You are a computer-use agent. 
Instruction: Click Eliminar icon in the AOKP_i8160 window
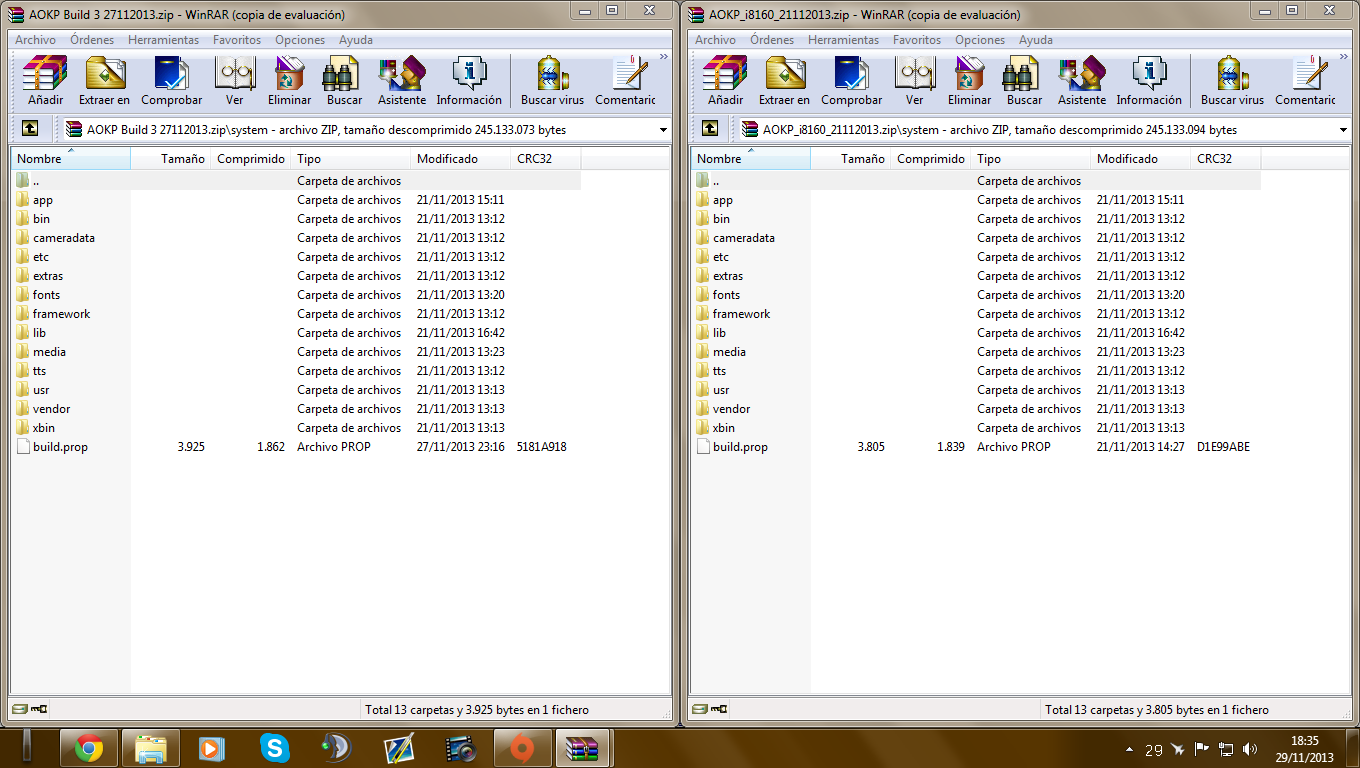pos(969,81)
